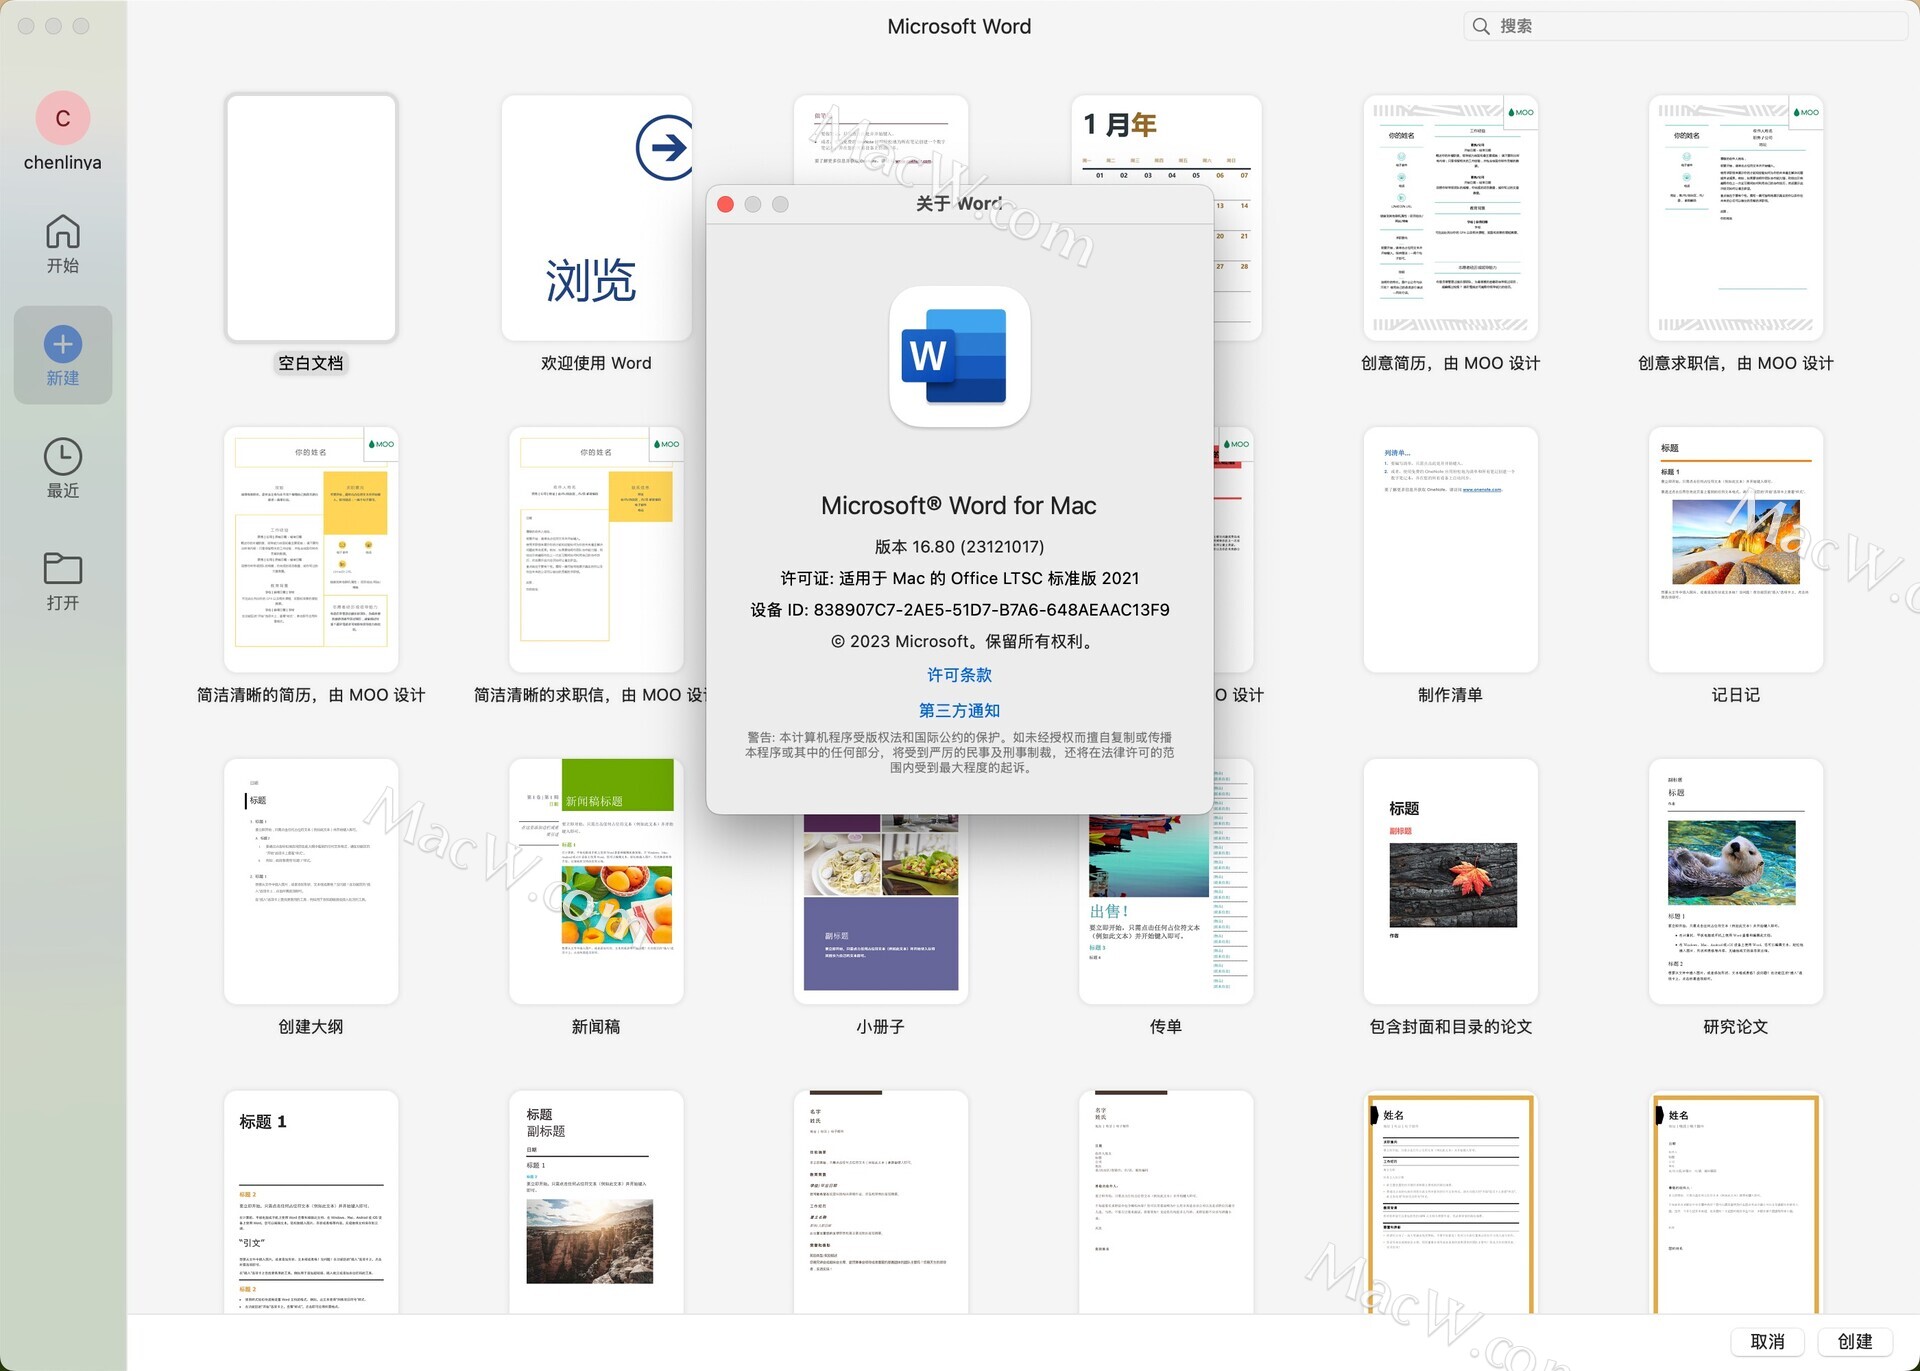Viewport: 1920px width, 1371px height.
Task: Select the 新闻稿 newsletter template
Action: (x=596, y=882)
